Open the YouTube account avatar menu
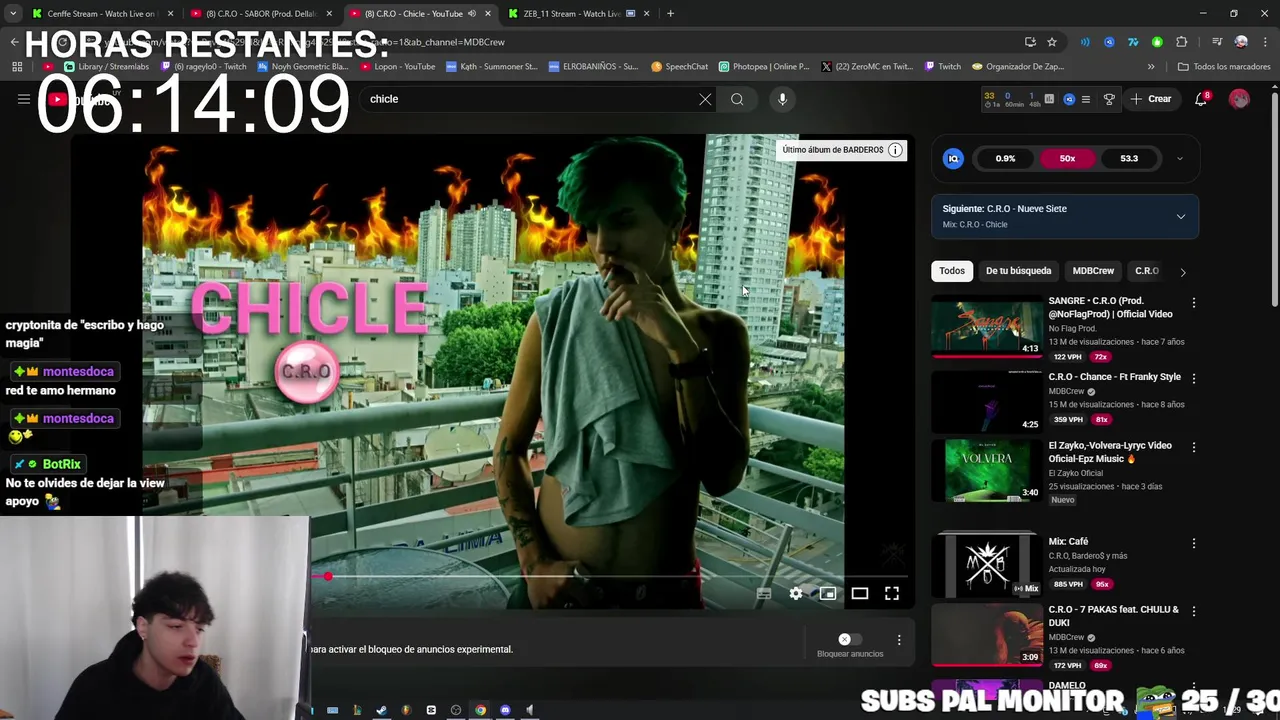This screenshot has height=720, width=1280. coord(1239,99)
